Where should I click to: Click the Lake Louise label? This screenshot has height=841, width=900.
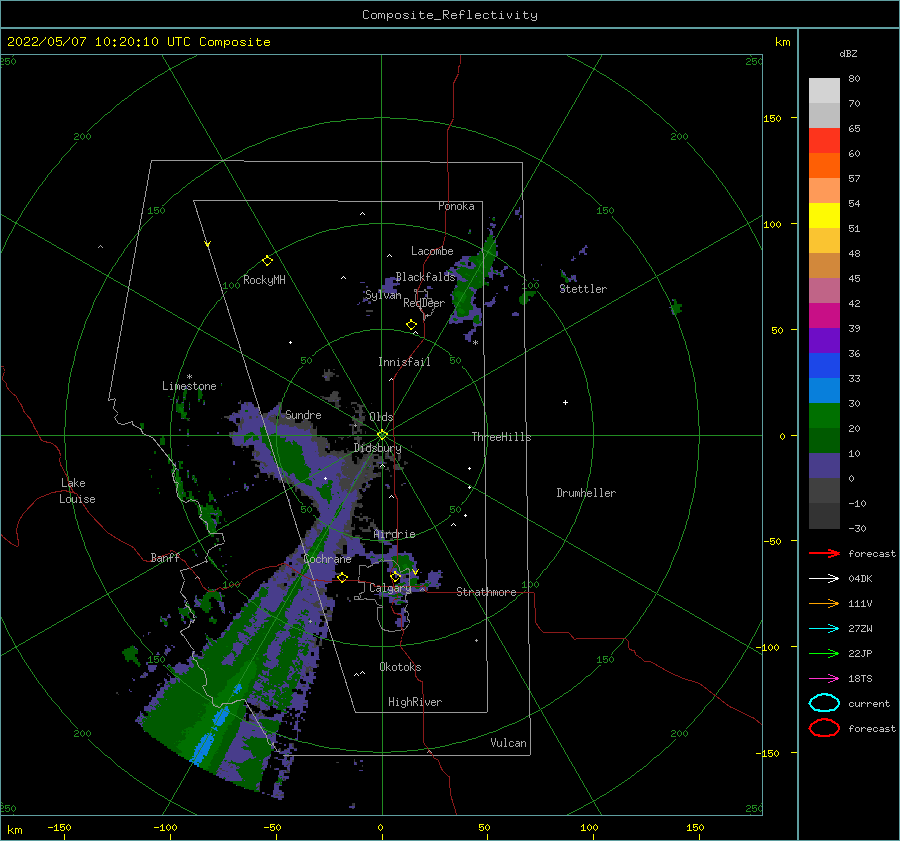pos(78,491)
